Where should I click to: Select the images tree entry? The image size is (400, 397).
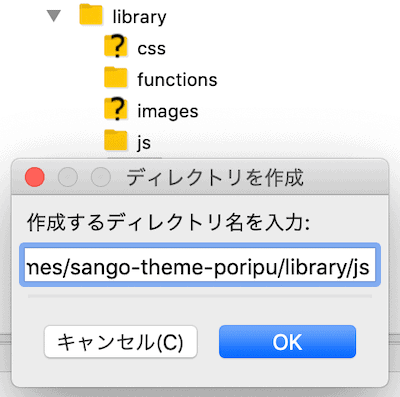tap(168, 111)
